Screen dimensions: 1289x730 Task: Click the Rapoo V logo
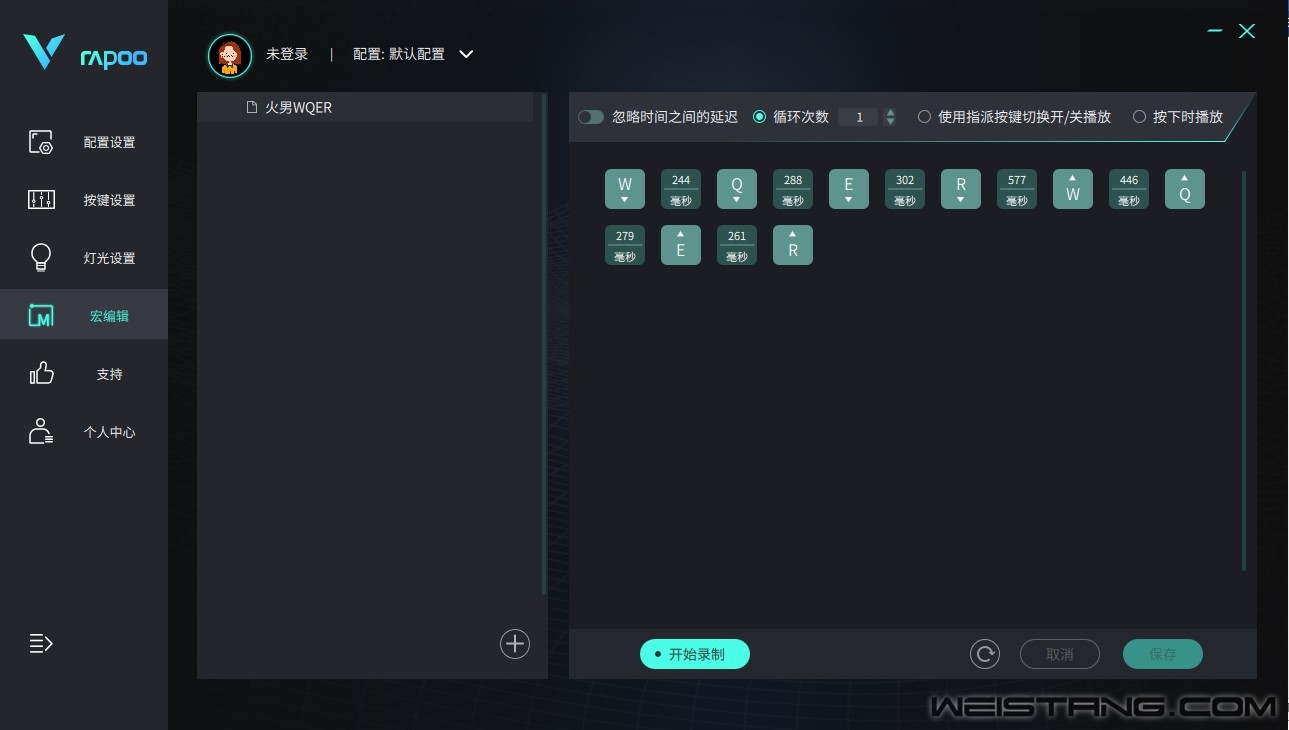[x=44, y=52]
